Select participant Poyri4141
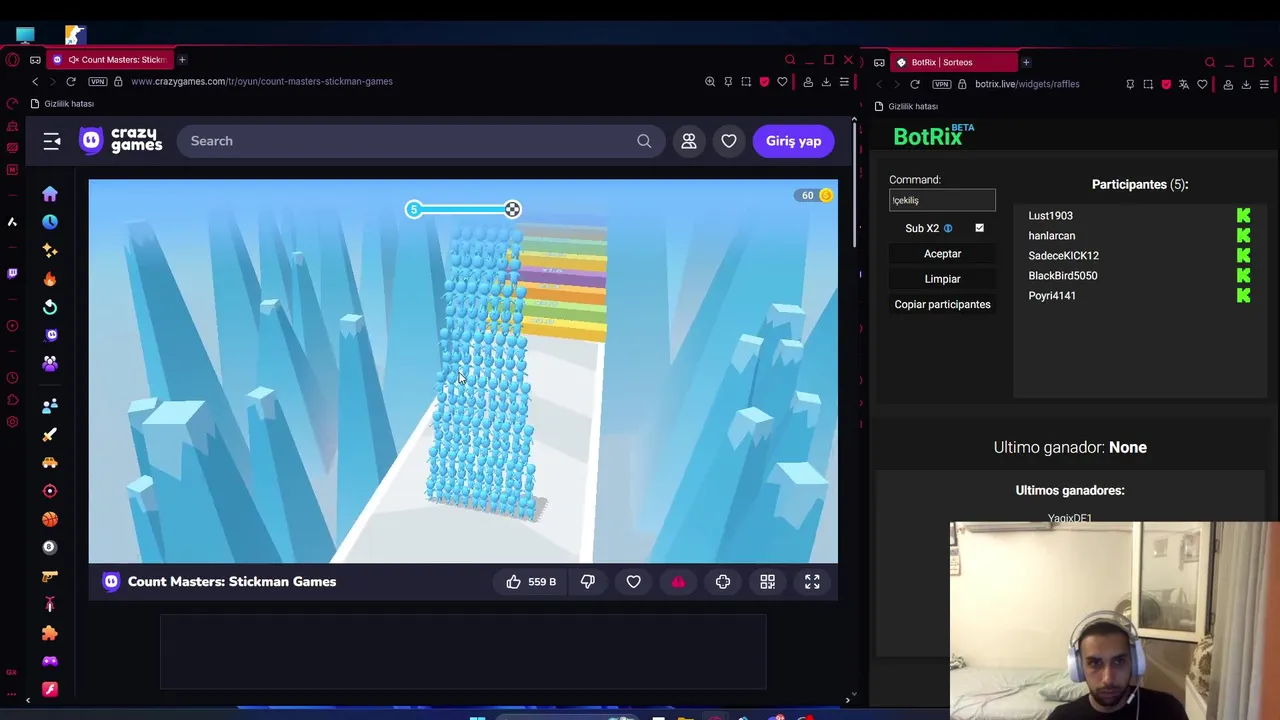Screen dimensions: 1280x720 click(x=1052, y=295)
